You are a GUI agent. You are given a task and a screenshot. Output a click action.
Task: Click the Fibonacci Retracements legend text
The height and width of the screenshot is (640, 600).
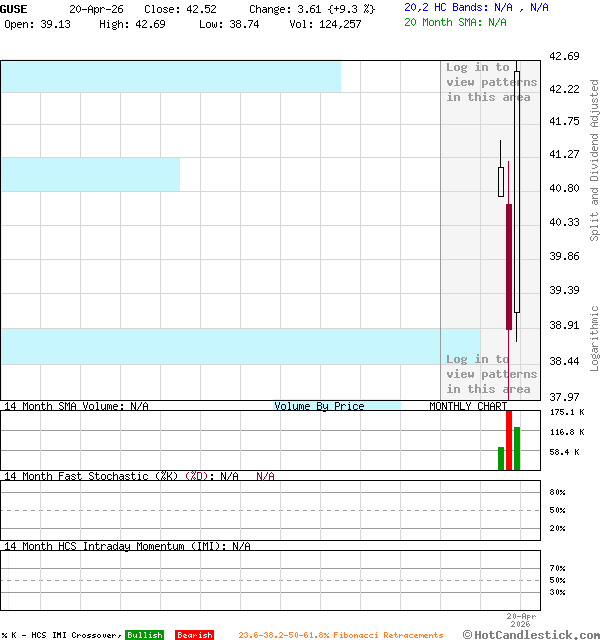[340, 635]
